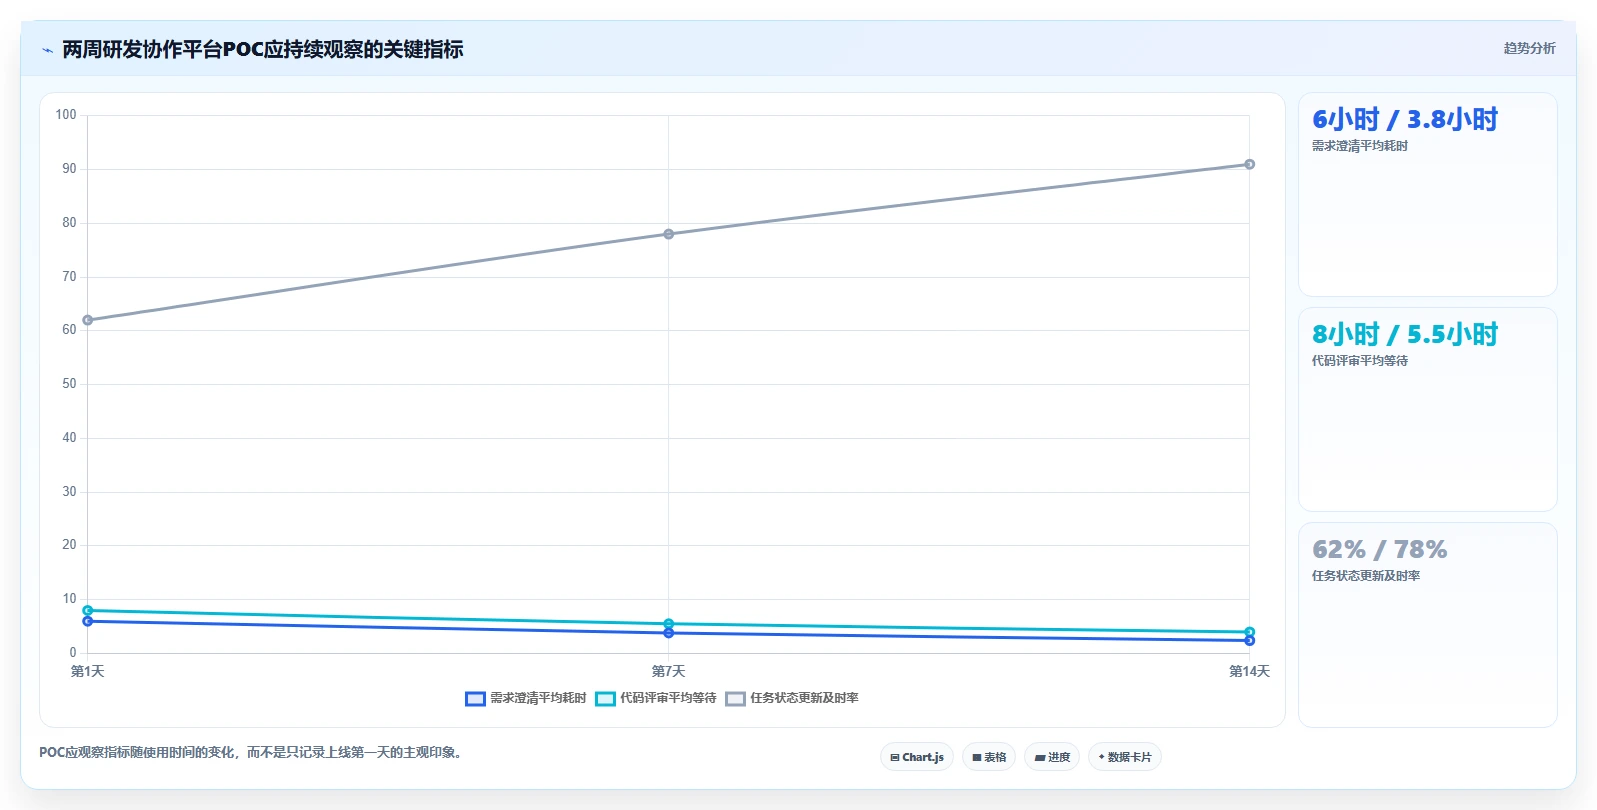Click the 任务状态更新及时率 card label
Viewport: 1597px width, 810px height.
[x=1366, y=576]
